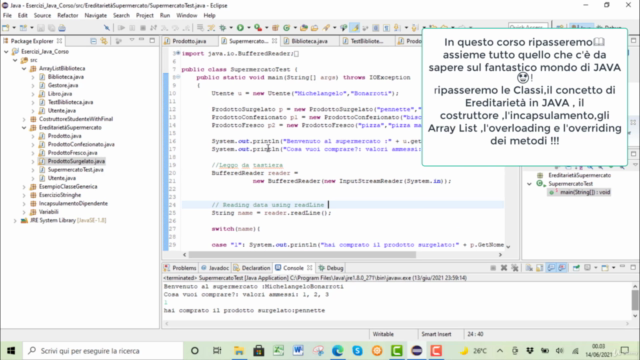Open Task View on the taskbar
Viewport: 640px width, 360px height.
[x=217, y=351]
